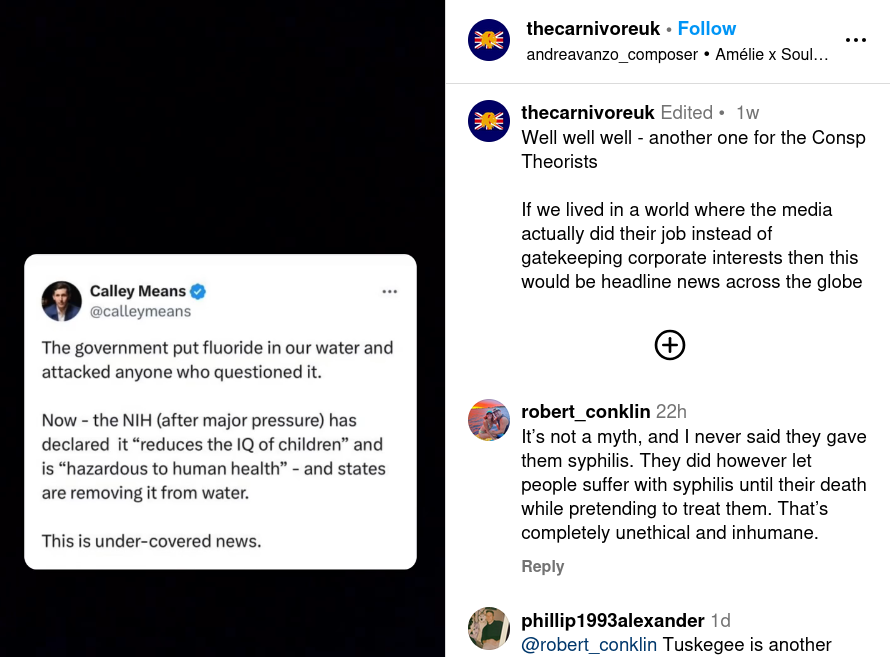The width and height of the screenshot is (890, 657).
Task: Open phillip1993alexander's profile picture
Action: [489, 628]
